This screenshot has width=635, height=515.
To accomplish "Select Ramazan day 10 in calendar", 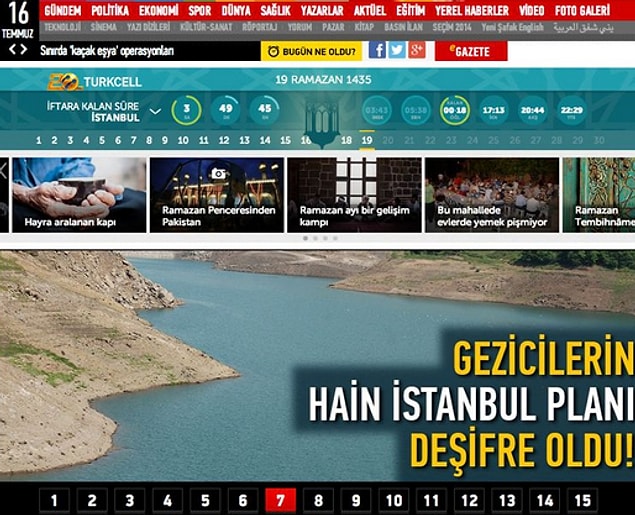I will pyautogui.click(x=183, y=140).
